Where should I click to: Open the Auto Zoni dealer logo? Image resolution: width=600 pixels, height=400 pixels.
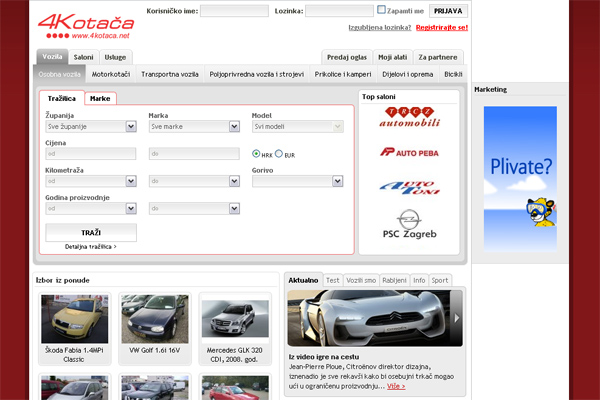click(408, 186)
